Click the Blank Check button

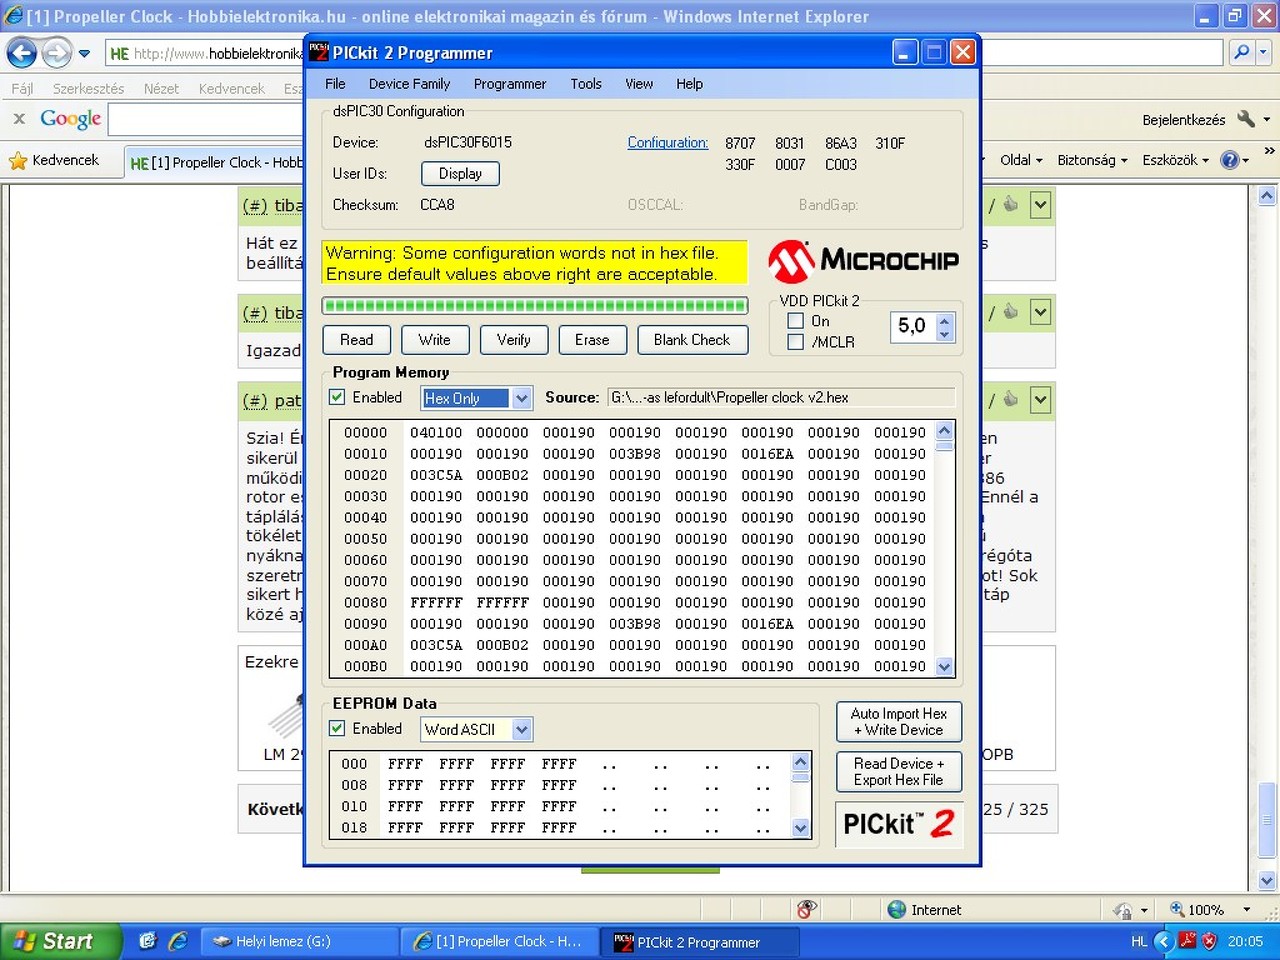[x=692, y=340]
